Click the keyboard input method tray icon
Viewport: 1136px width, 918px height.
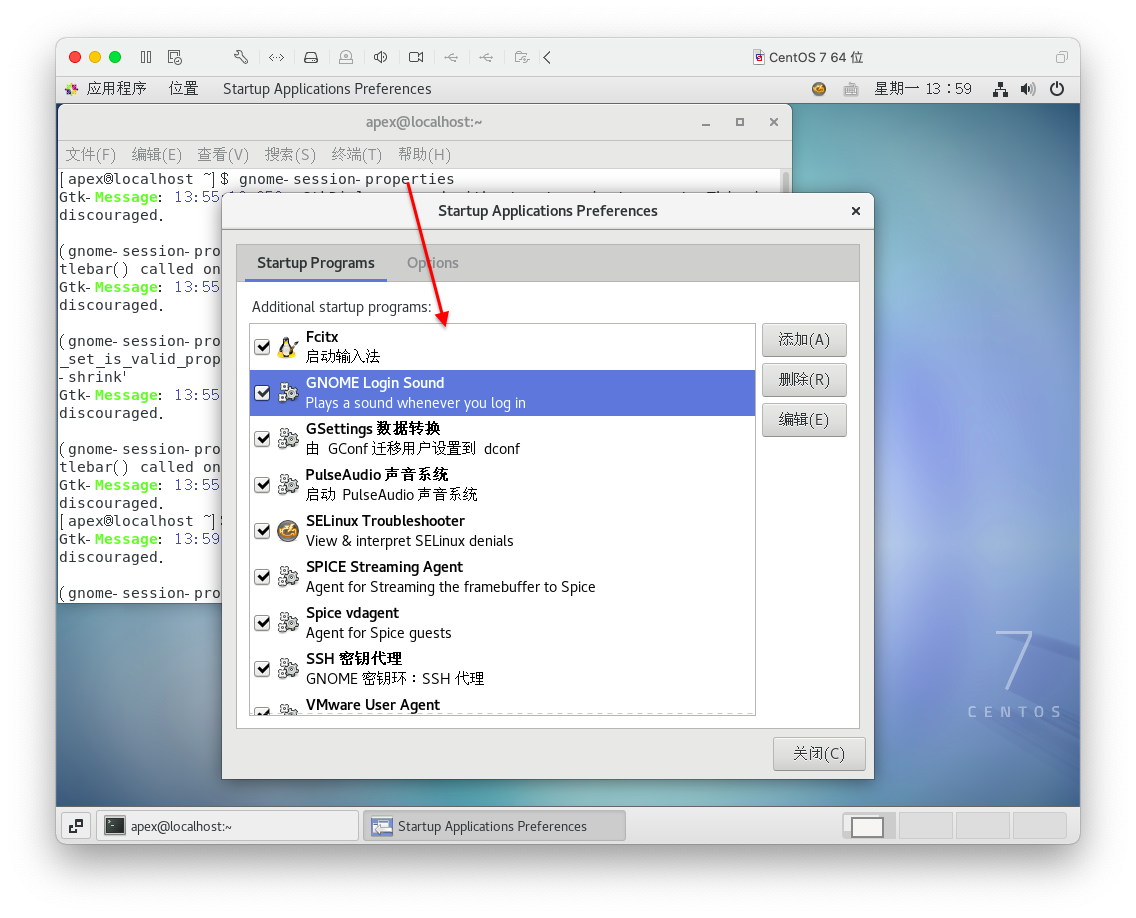pyautogui.click(x=851, y=89)
